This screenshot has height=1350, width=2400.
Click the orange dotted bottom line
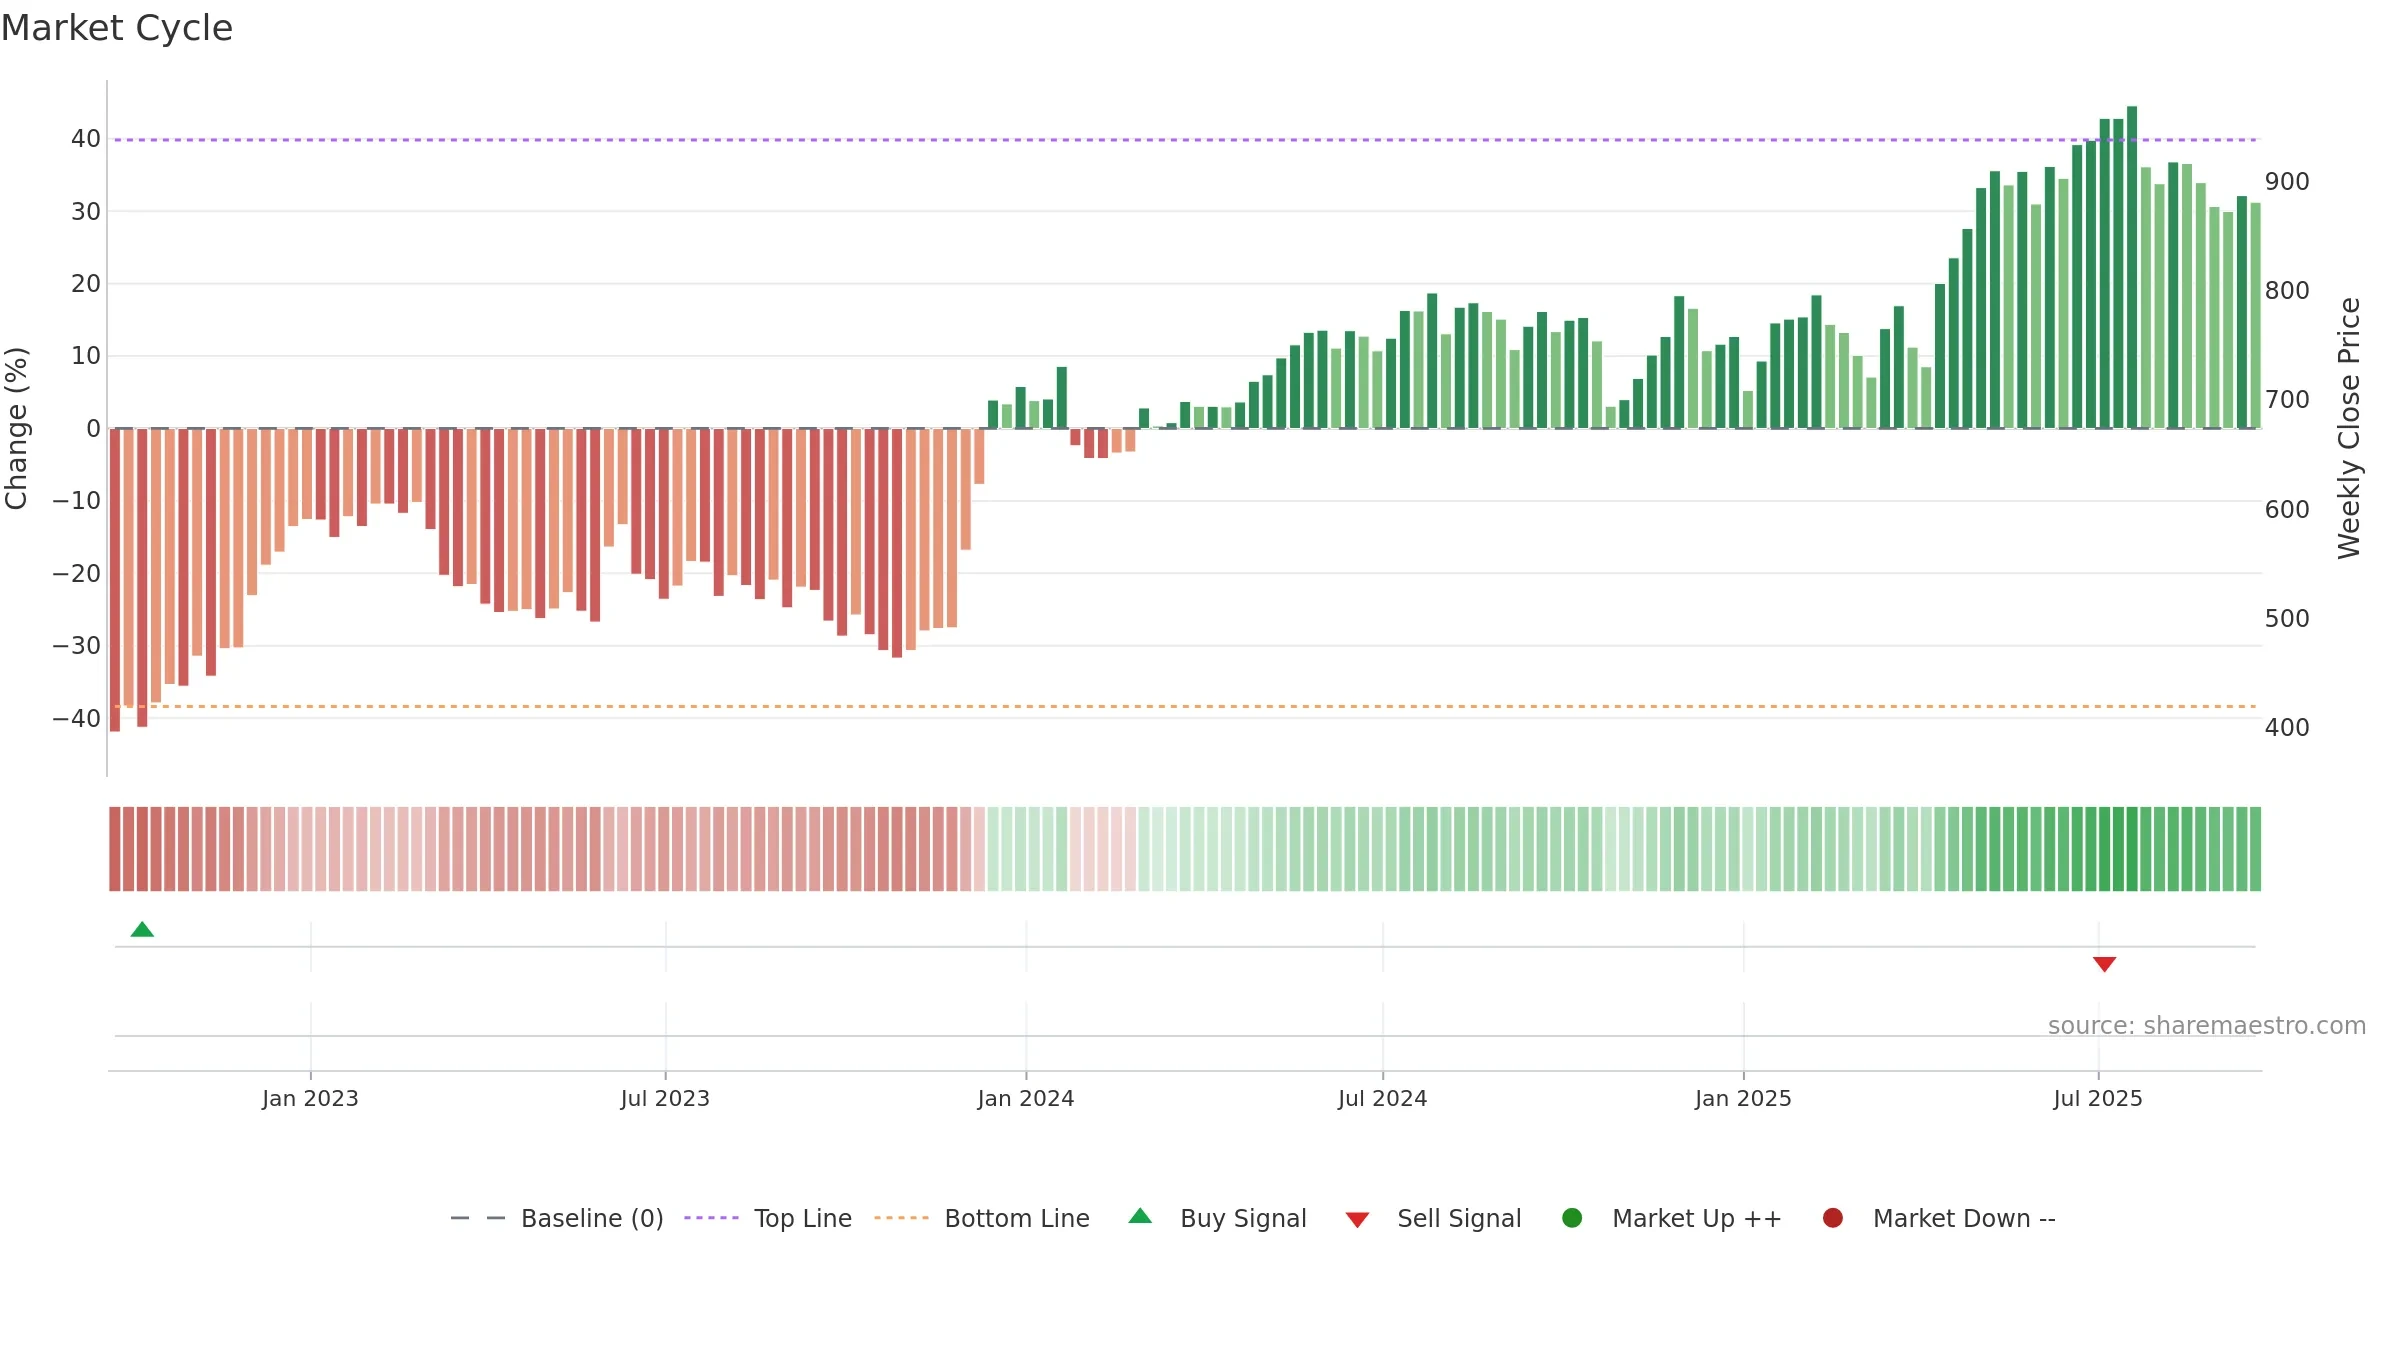tap(1185, 706)
